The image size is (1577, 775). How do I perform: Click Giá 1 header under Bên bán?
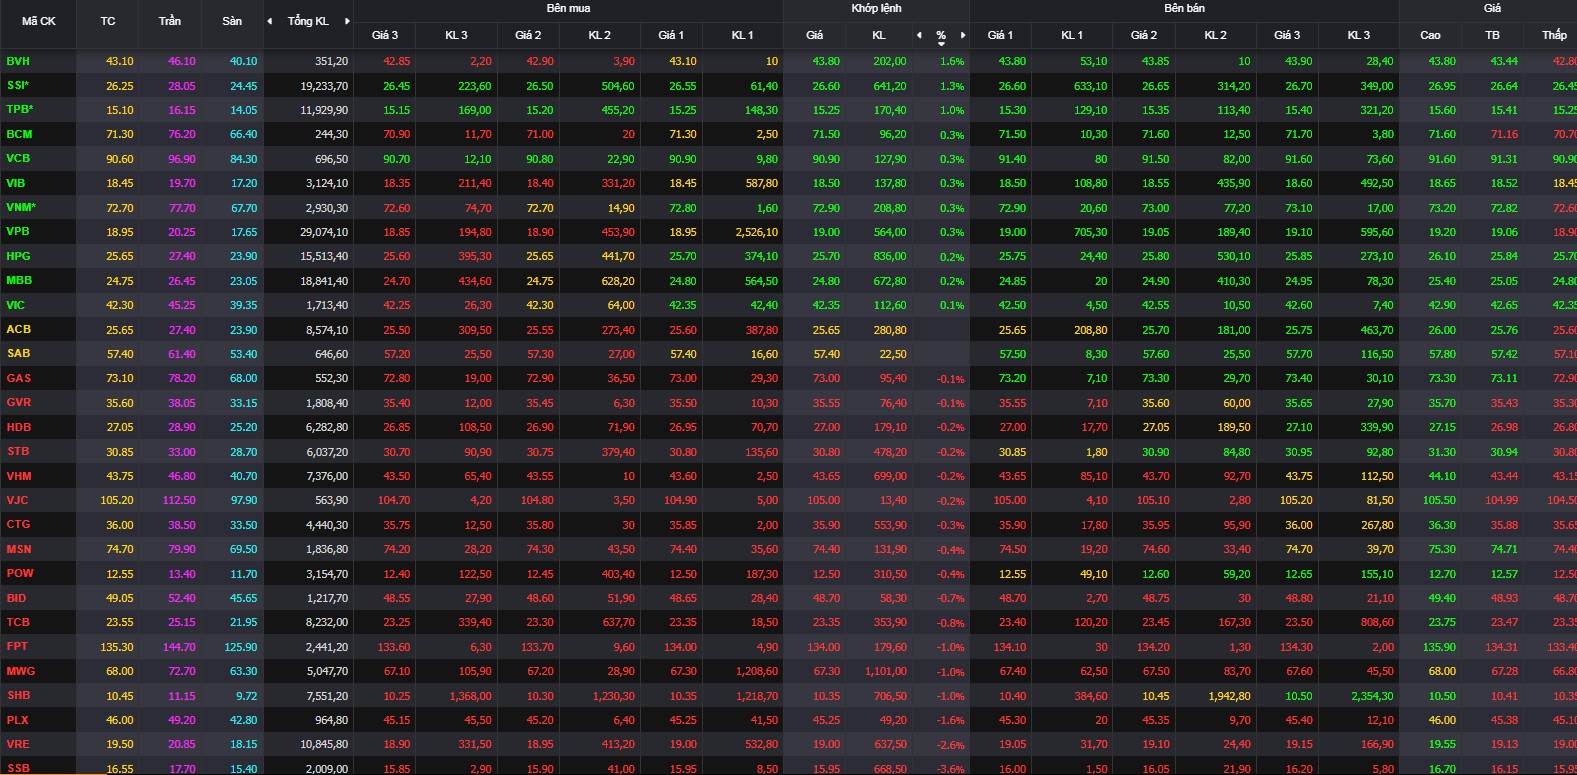1000,35
